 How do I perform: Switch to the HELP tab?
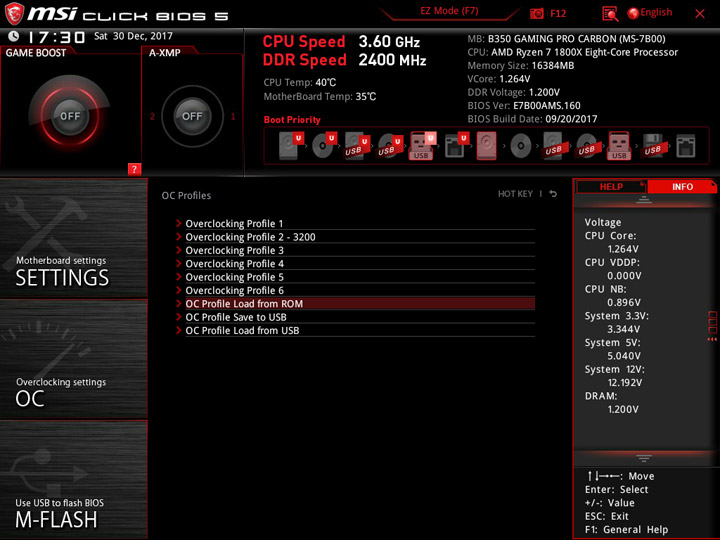pyautogui.click(x=611, y=186)
